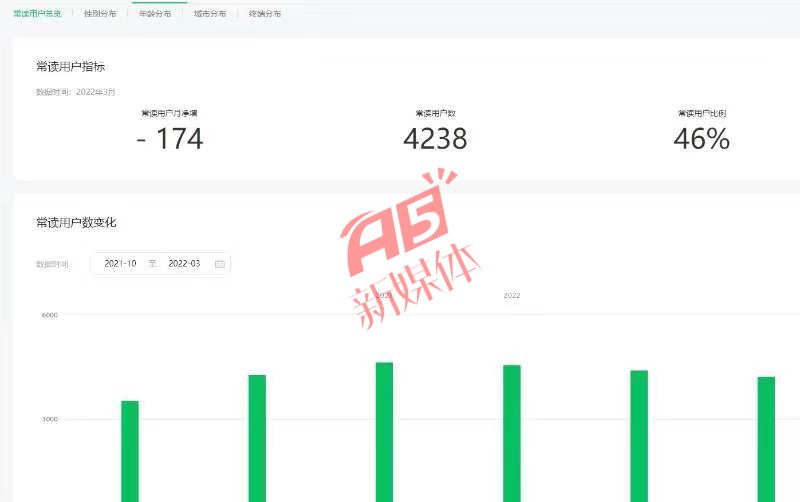Click the end date field 2022-03

pos(184,263)
